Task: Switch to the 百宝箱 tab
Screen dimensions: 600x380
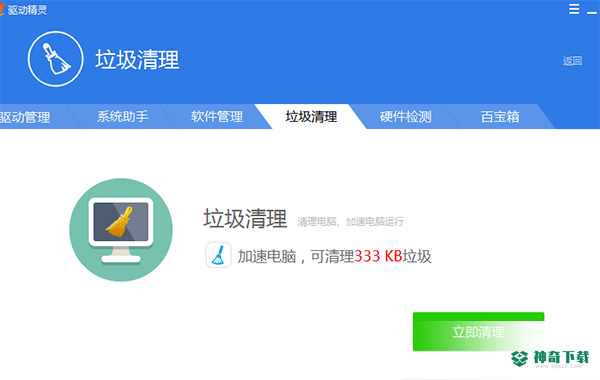Action: click(500, 116)
